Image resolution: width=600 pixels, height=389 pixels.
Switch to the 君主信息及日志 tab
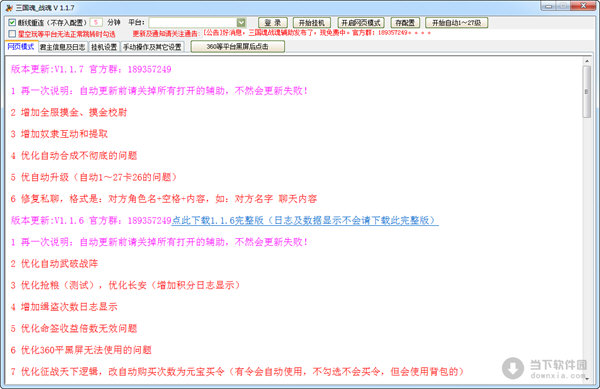pos(63,47)
